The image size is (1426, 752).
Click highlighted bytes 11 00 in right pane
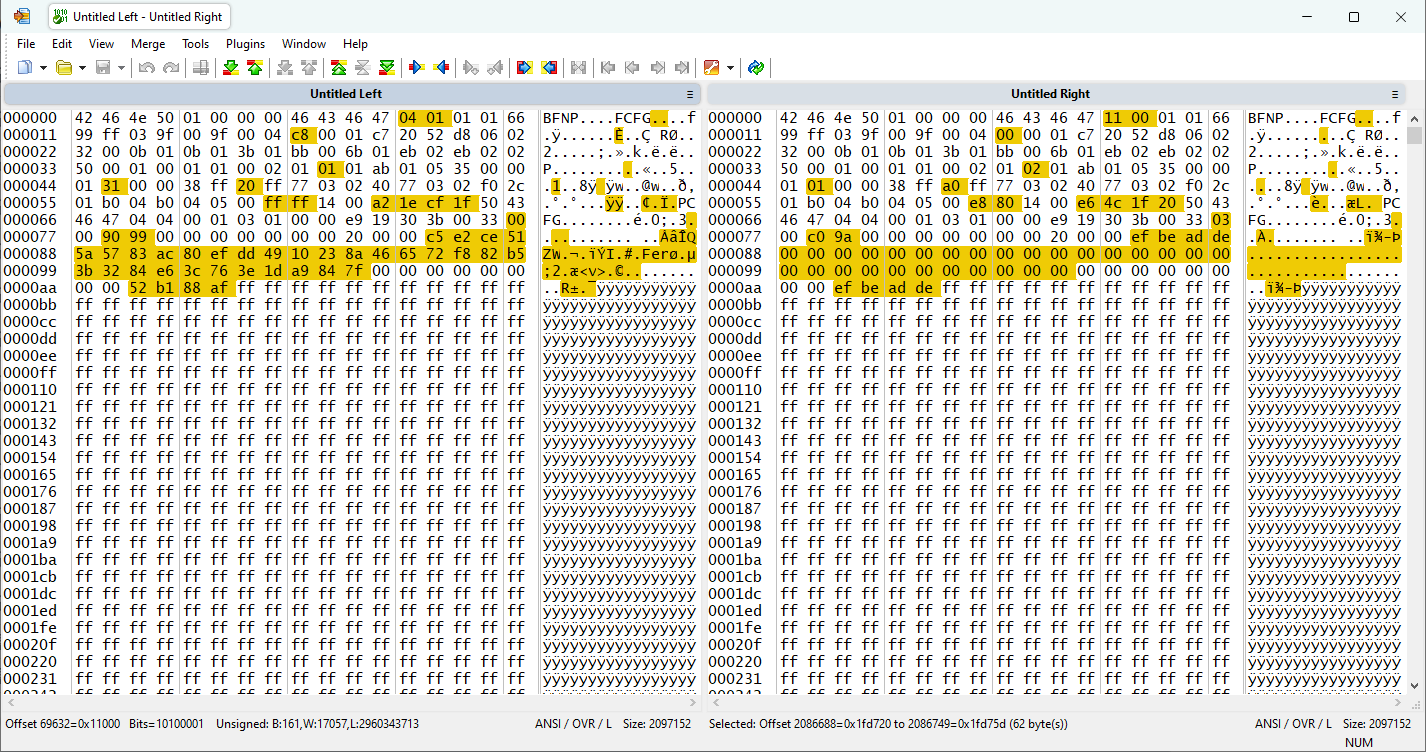[1129, 118]
